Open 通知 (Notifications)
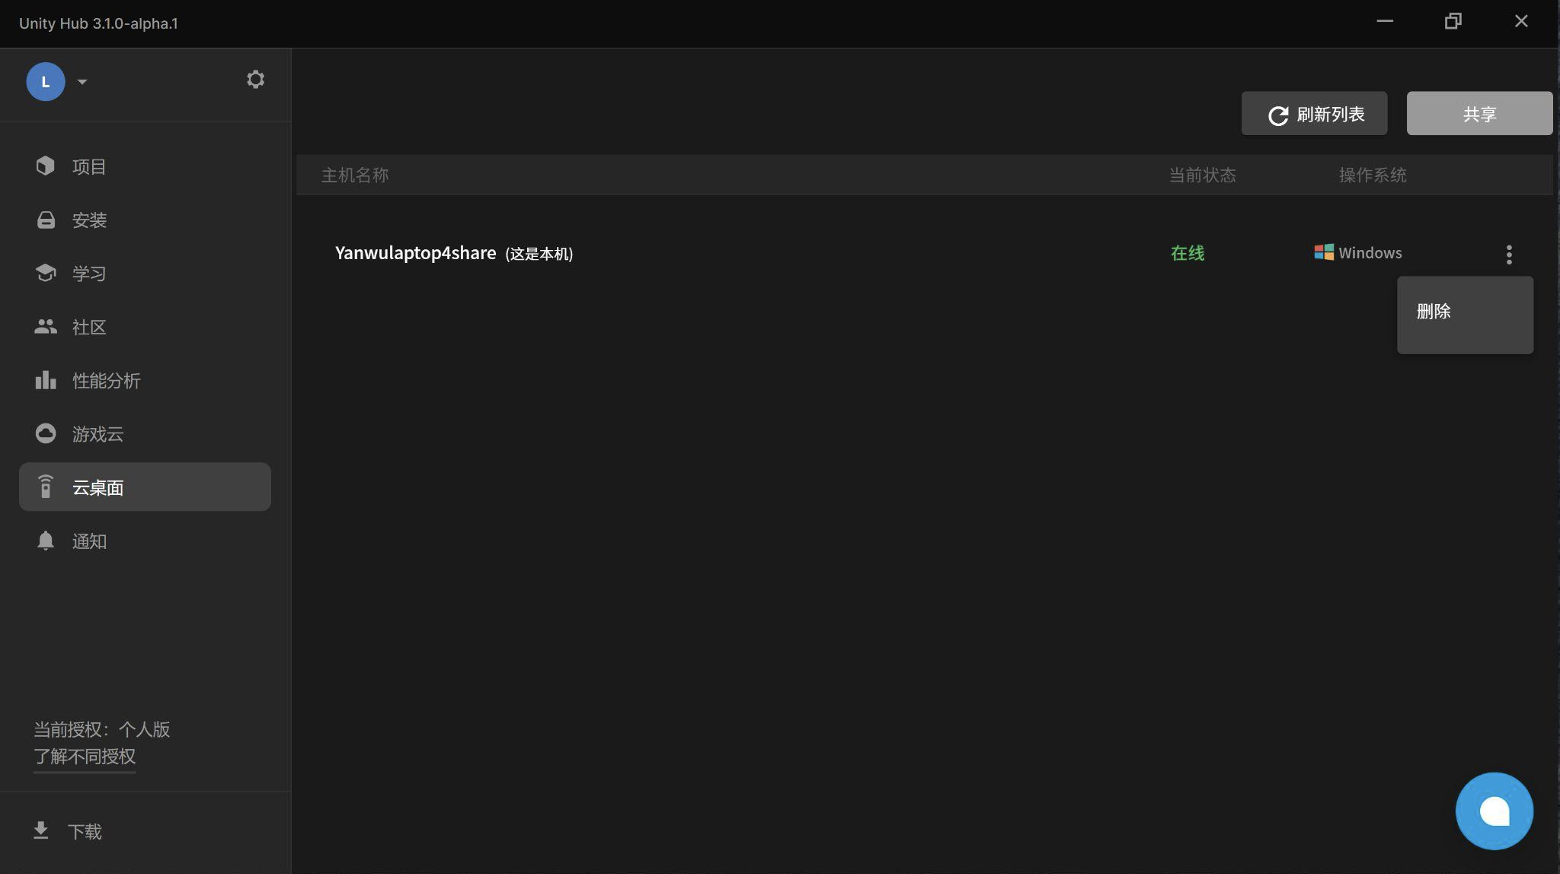Screen dimensions: 1560x874 [x=145, y=541]
